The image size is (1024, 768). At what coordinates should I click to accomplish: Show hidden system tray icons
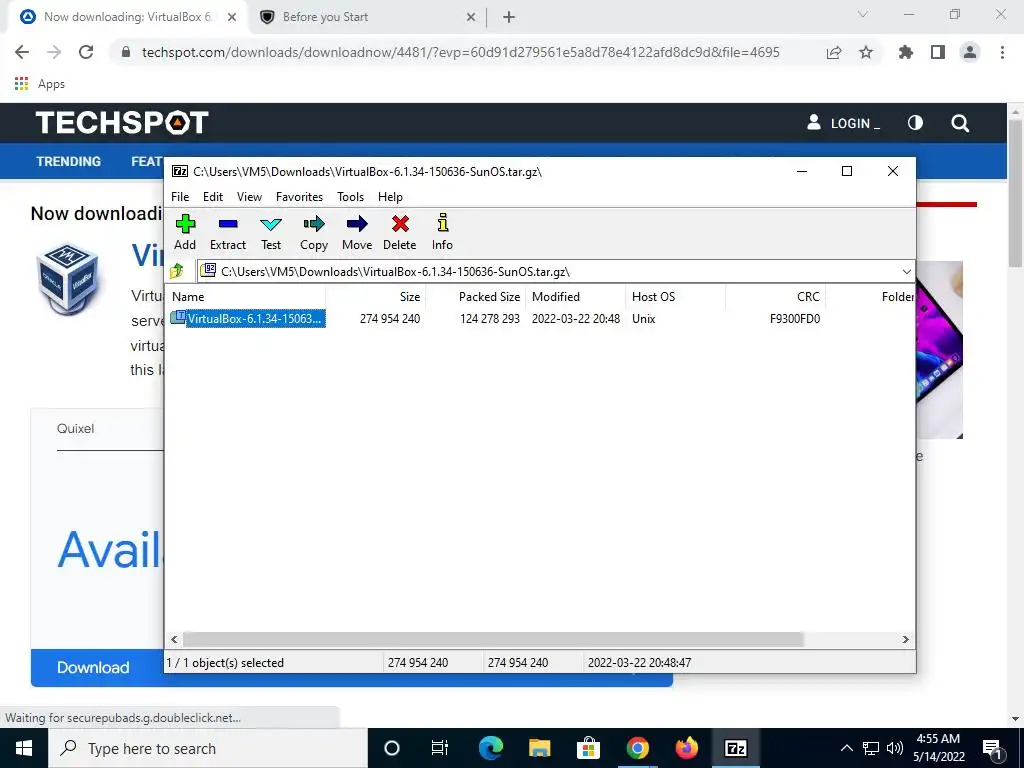click(846, 748)
